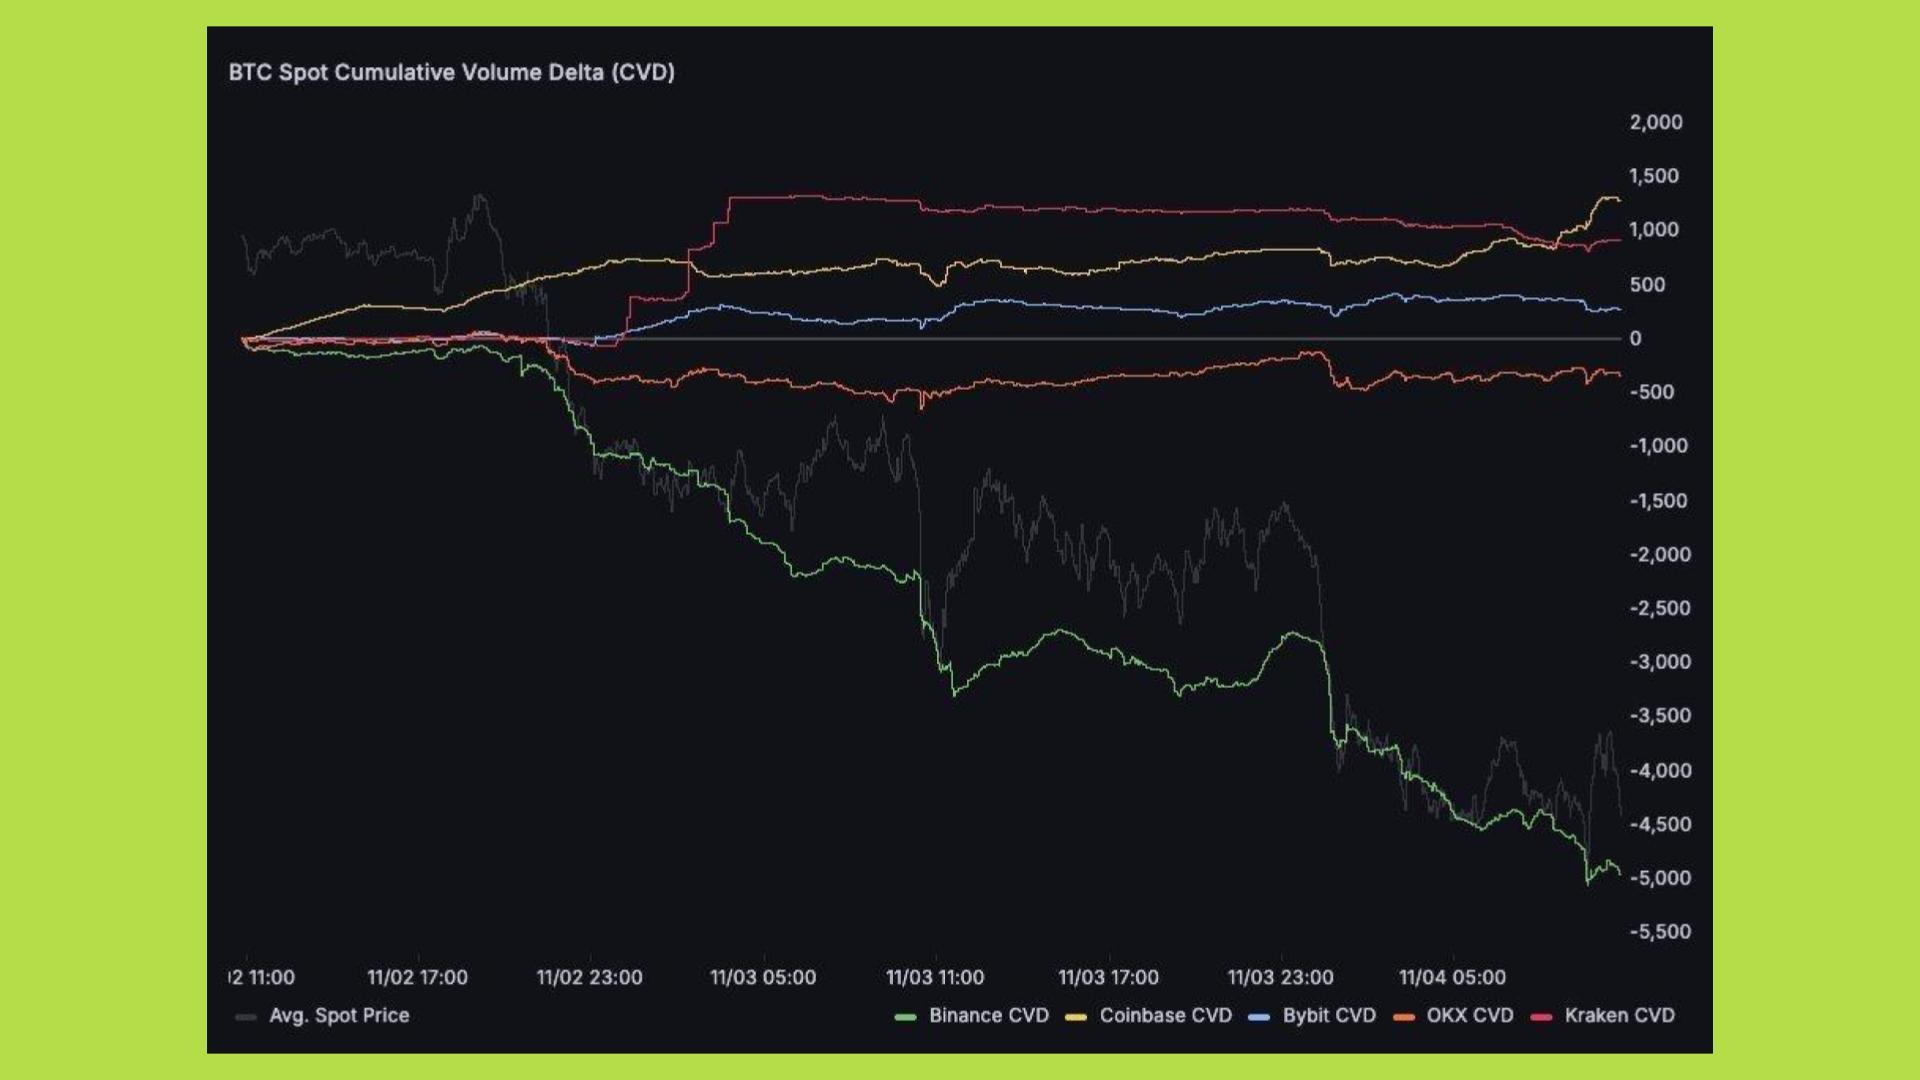The width and height of the screenshot is (1920, 1080).
Task: Click the 11/04 05:00 time axis label
Action: (x=1452, y=977)
